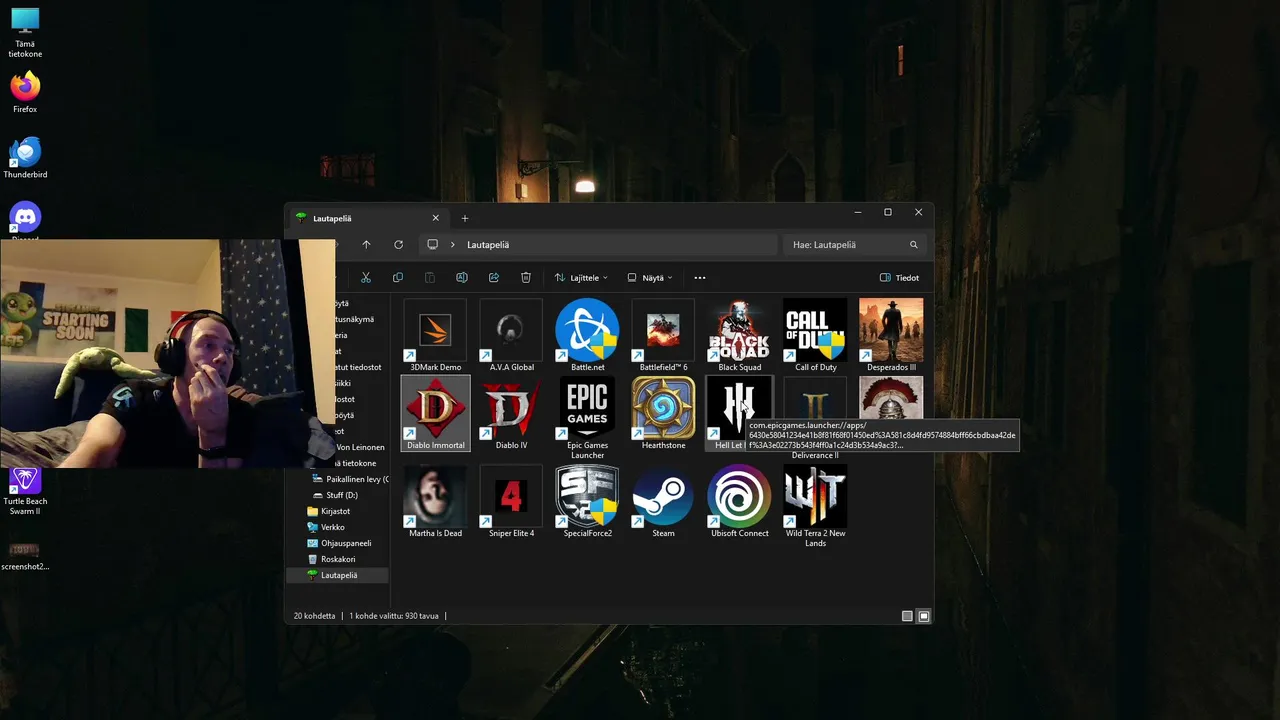1280x720 pixels.
Task: Open the Näytä view dropdown
Action: click(650, 277)
